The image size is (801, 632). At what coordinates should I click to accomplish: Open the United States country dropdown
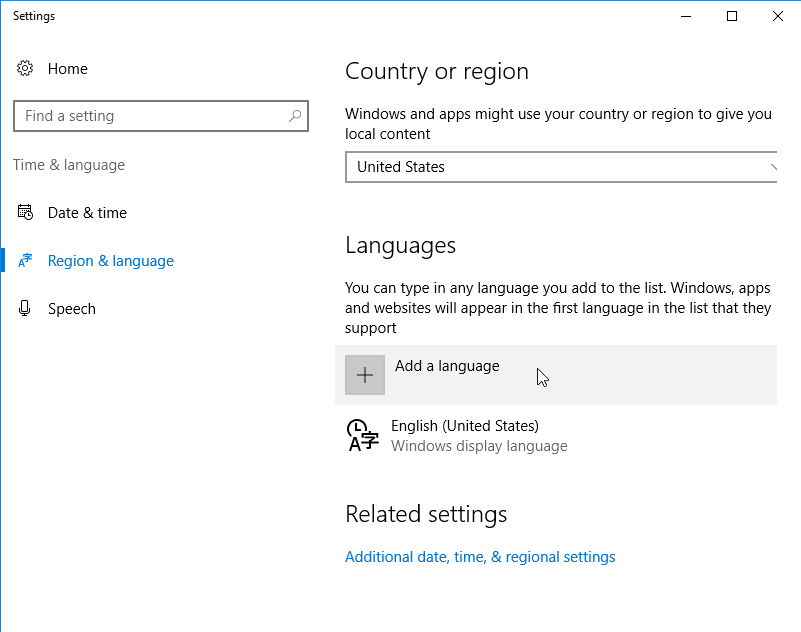[x=561, y=167]
